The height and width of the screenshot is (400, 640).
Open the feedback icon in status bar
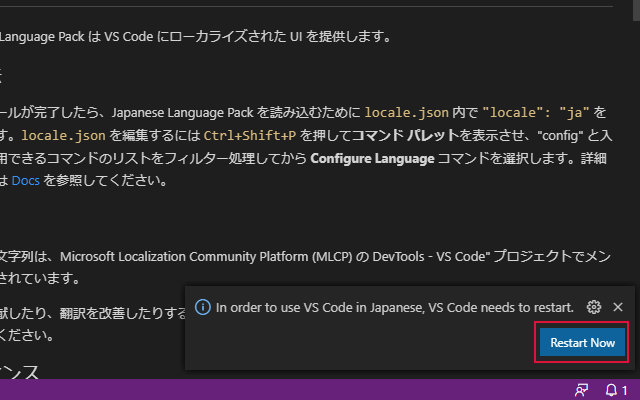pyautogui.click(x=581, y=390)
